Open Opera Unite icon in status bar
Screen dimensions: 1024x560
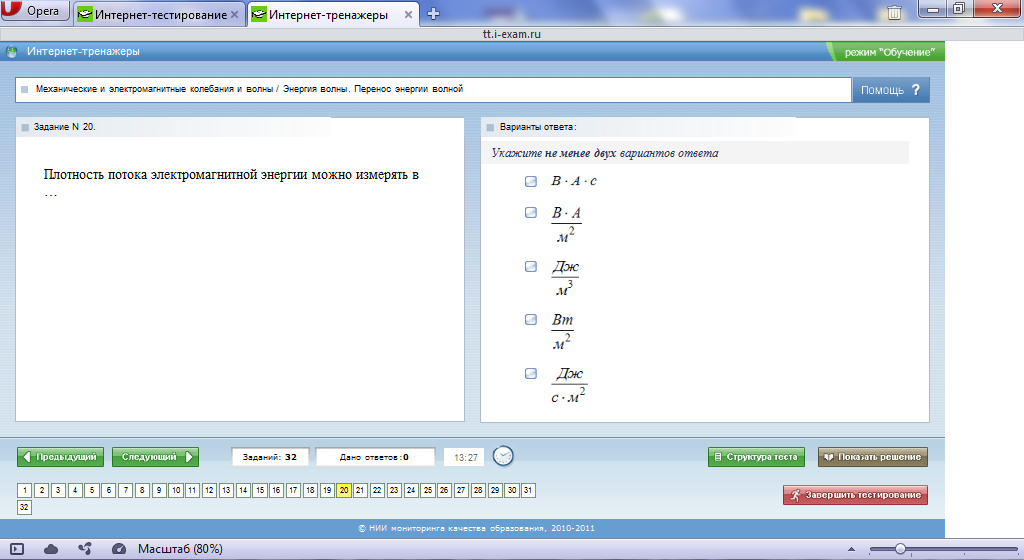tap(85, 550)
